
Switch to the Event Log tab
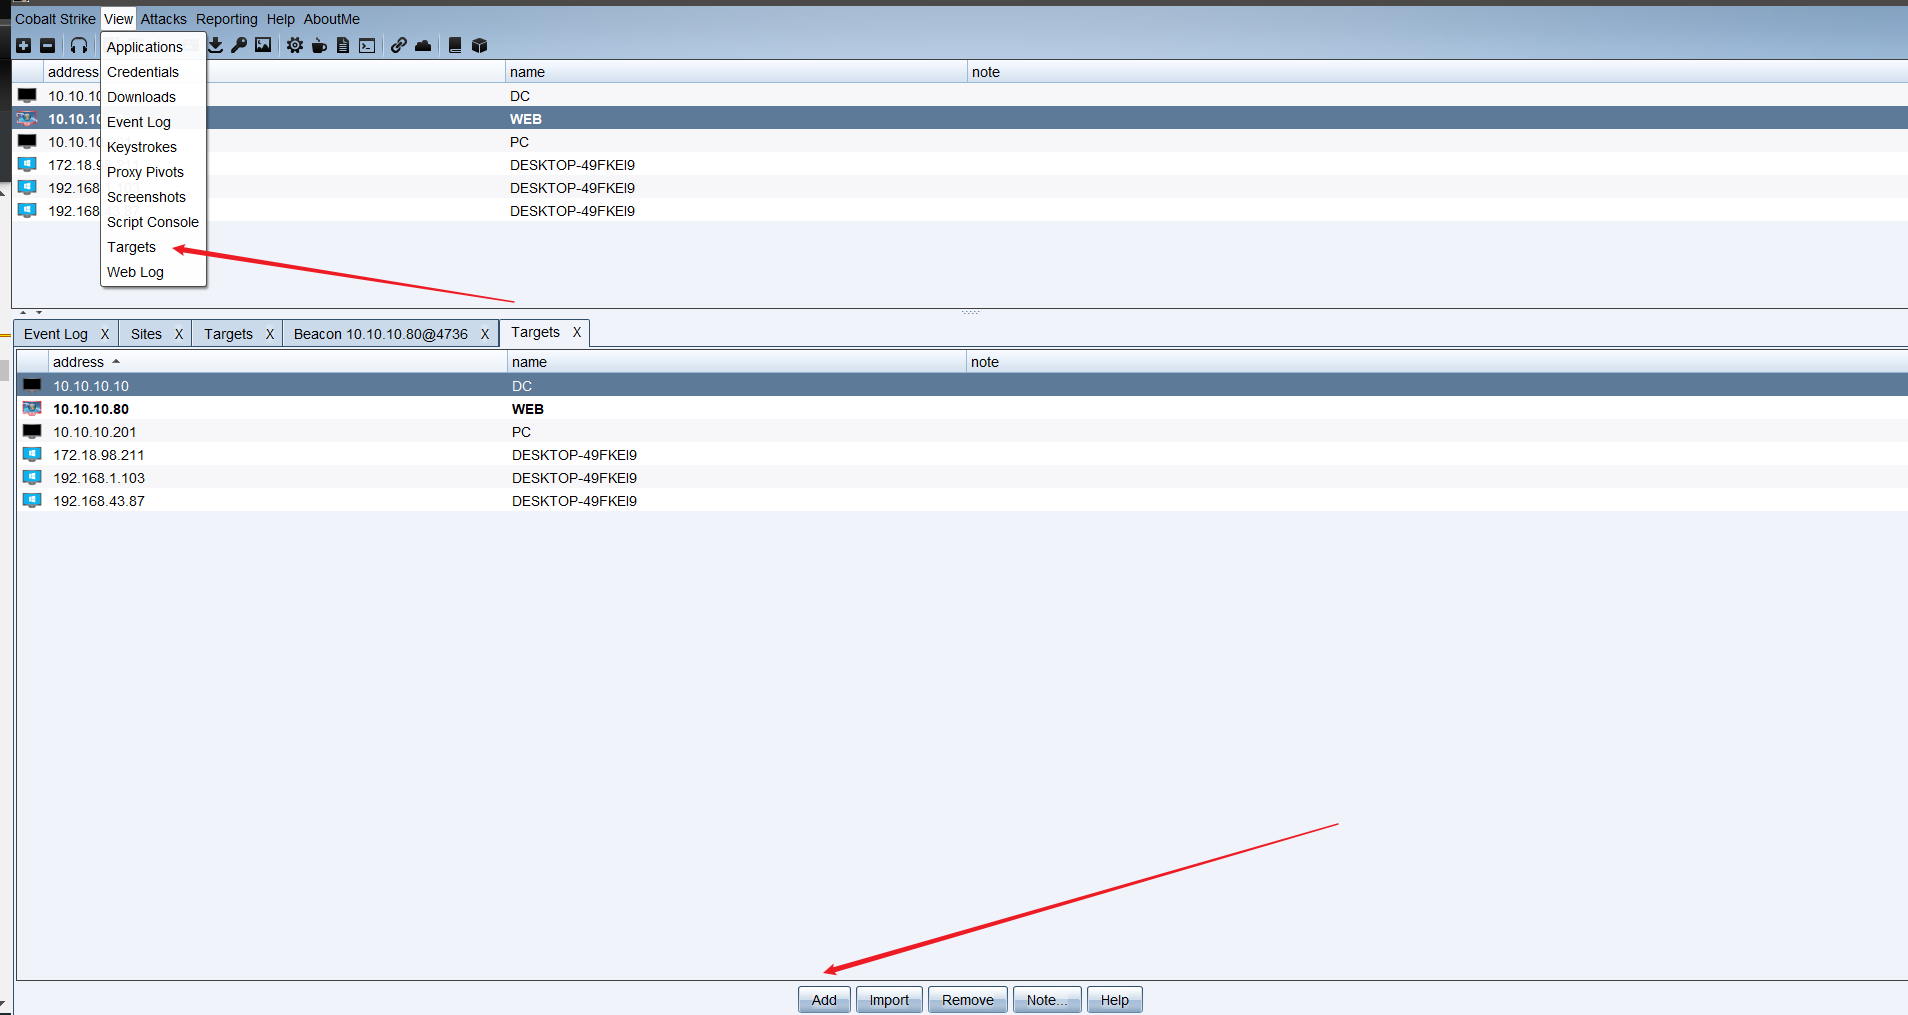[56, 334]
